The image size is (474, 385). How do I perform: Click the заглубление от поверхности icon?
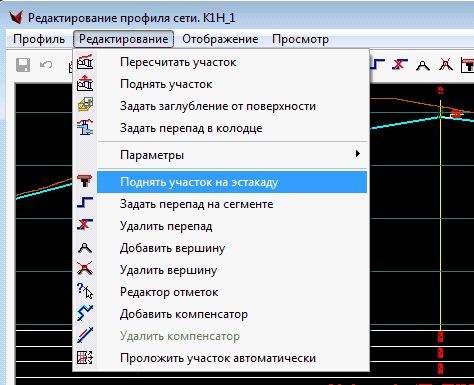coord(85,105)
